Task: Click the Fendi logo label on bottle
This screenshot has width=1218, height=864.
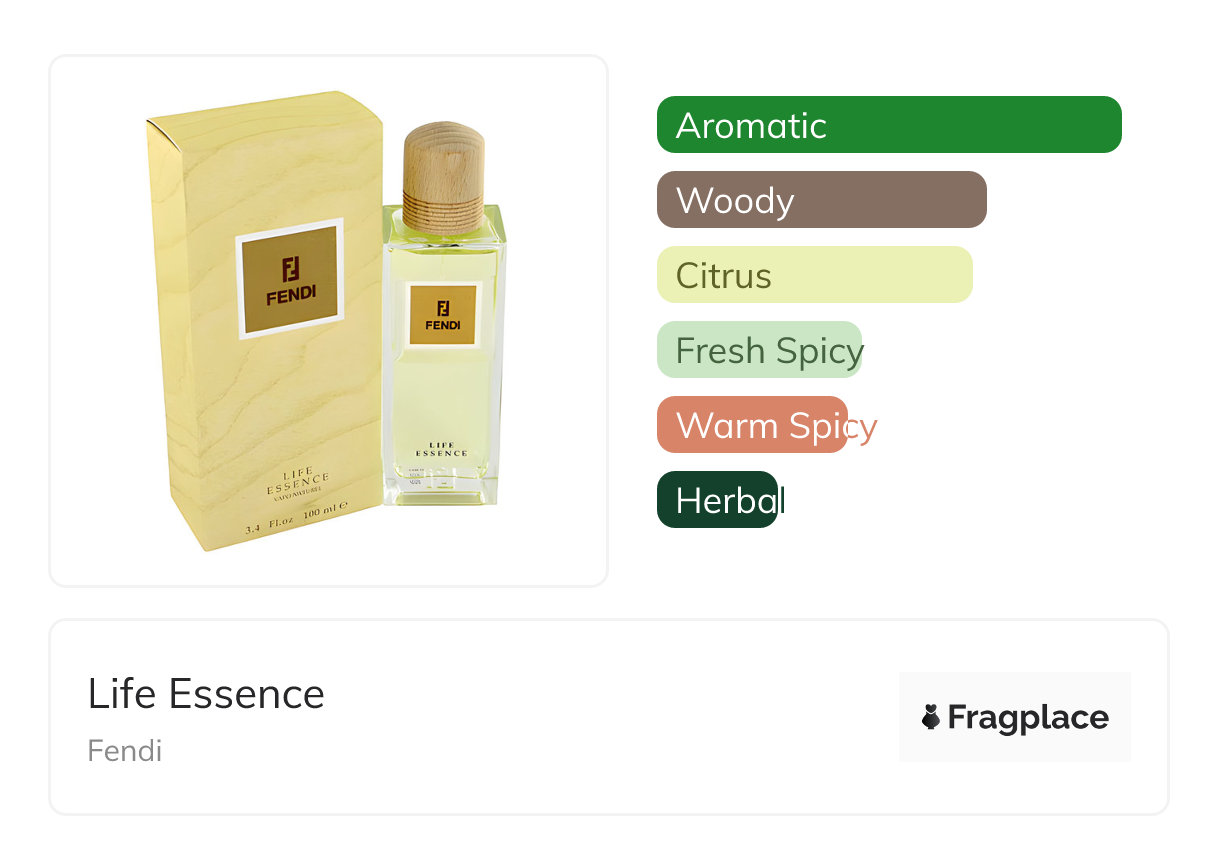Action: [x=443, y=314]
